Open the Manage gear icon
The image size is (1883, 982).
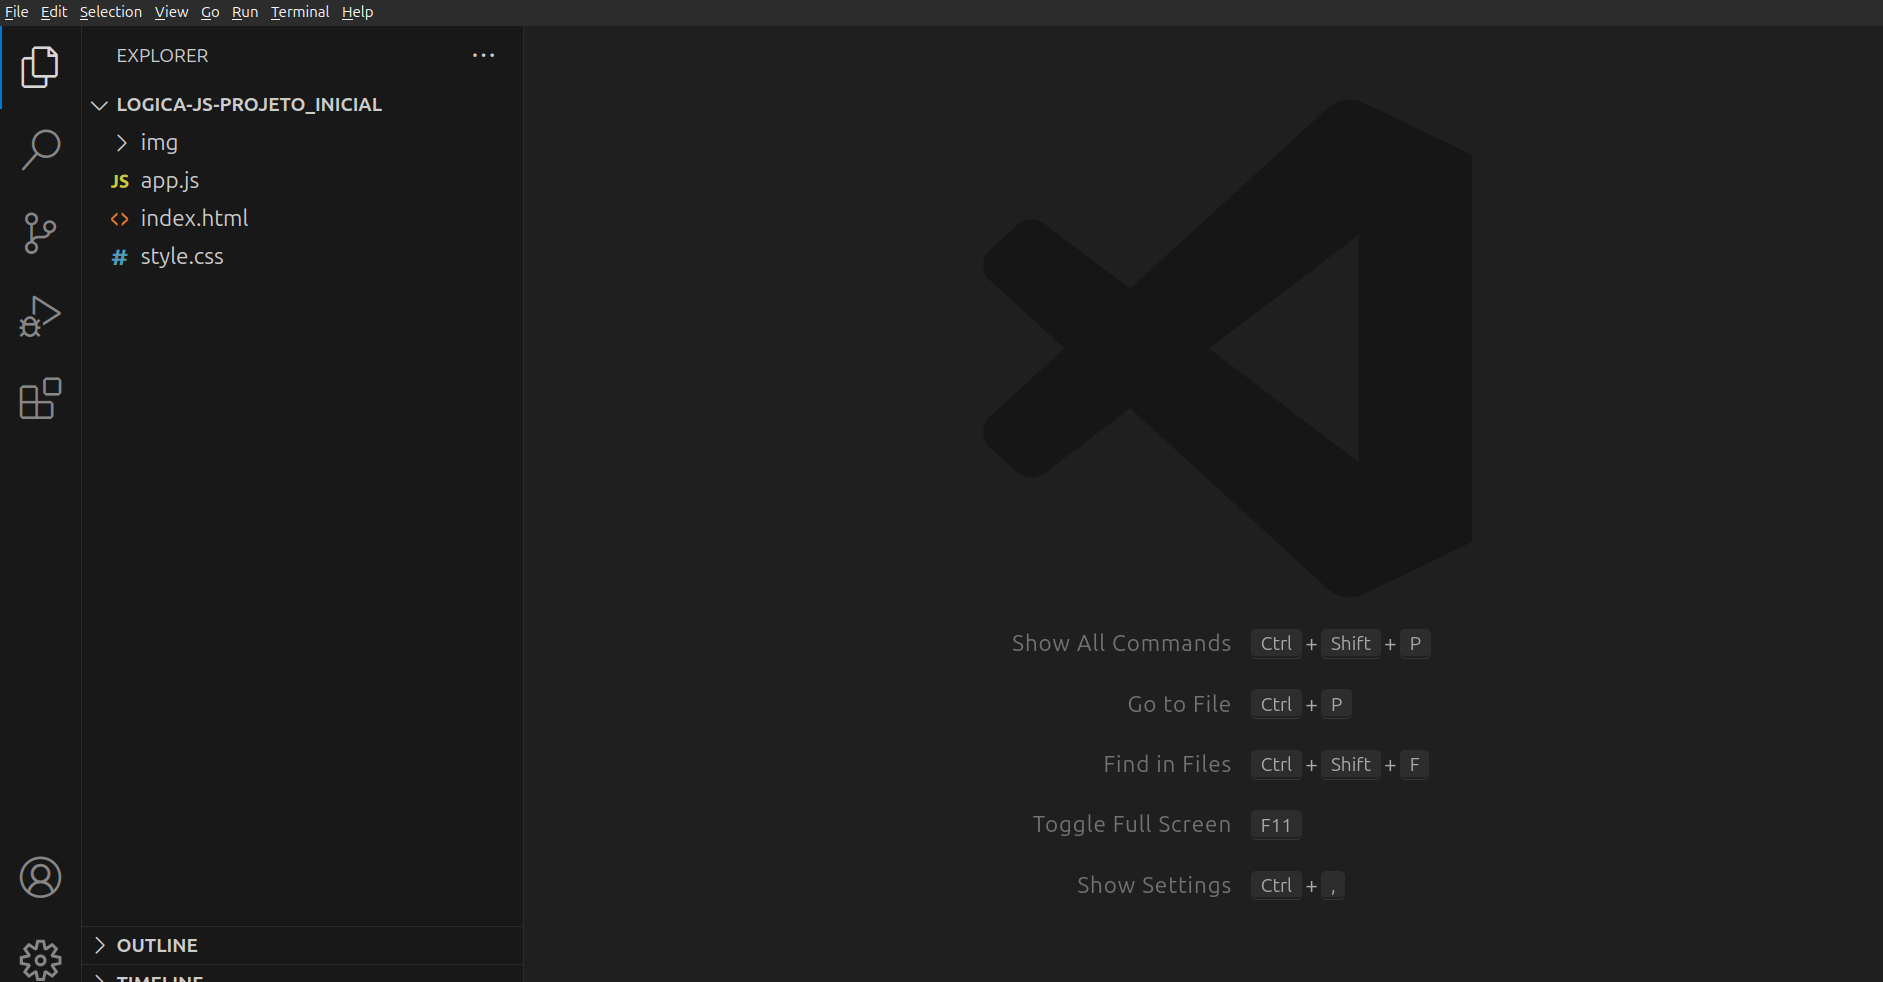click(x=40, y=960)
